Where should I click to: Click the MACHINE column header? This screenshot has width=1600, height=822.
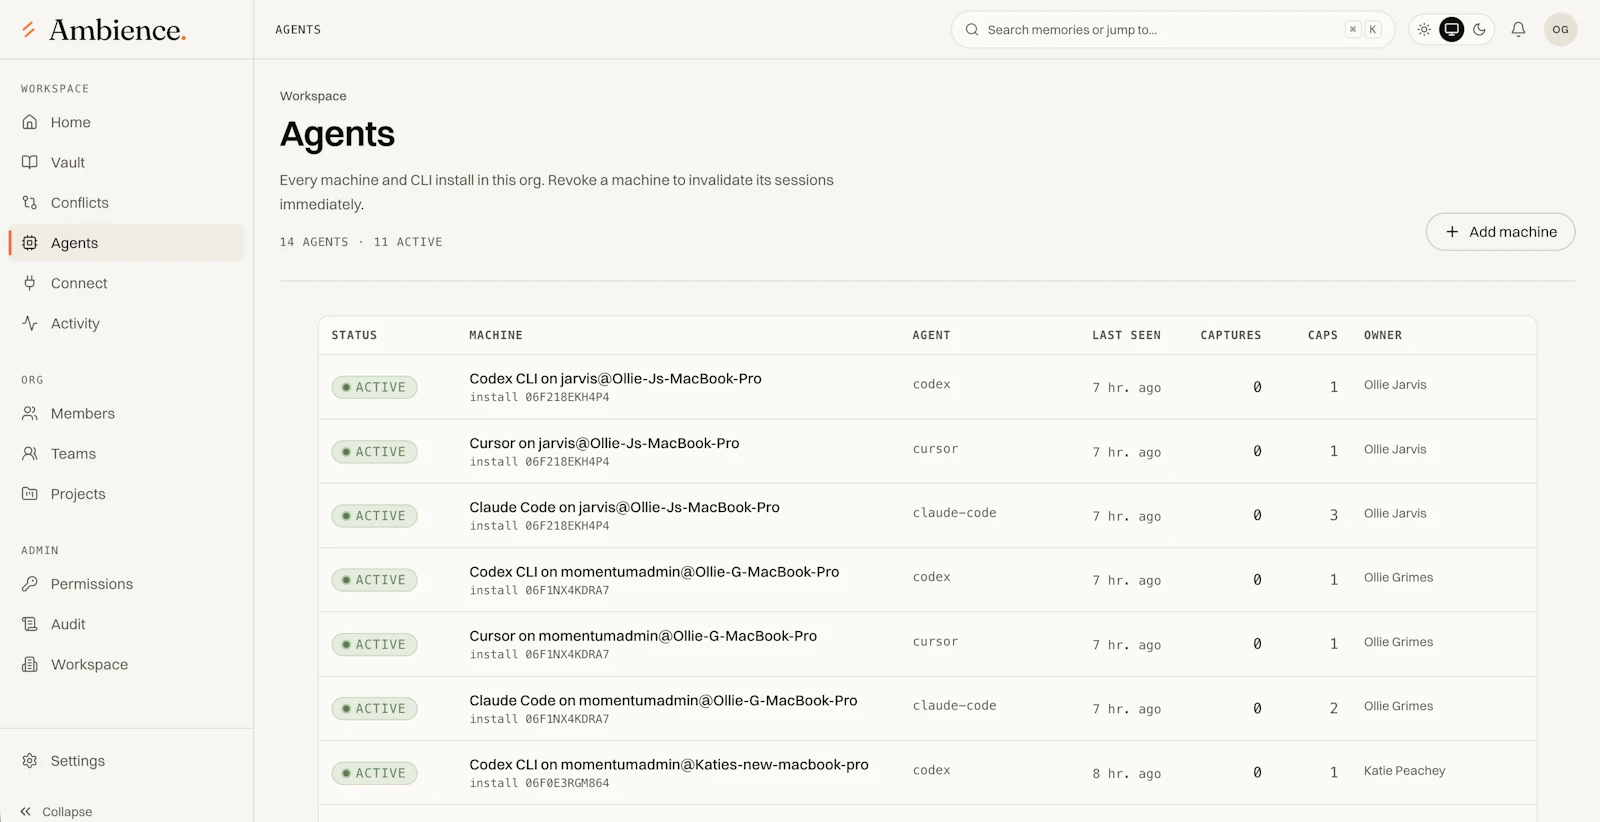click(496, 335)
